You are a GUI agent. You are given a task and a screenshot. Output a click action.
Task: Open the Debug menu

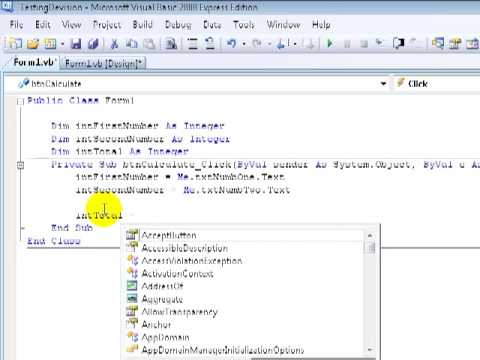[178, 25]
